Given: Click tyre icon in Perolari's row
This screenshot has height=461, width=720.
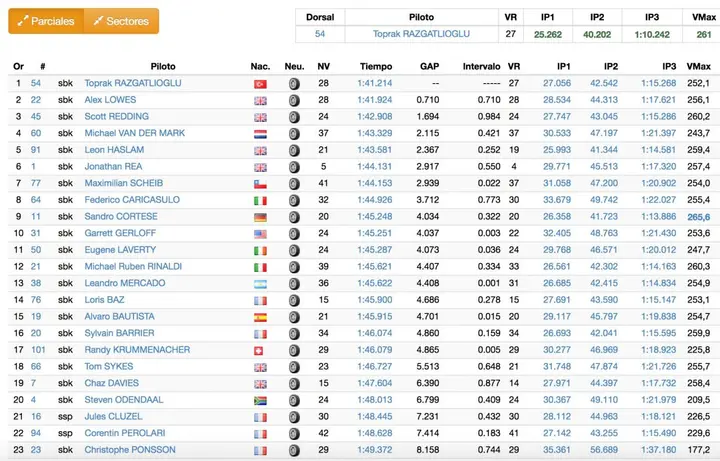Looking at the screenshot, I should pos(294,434).
